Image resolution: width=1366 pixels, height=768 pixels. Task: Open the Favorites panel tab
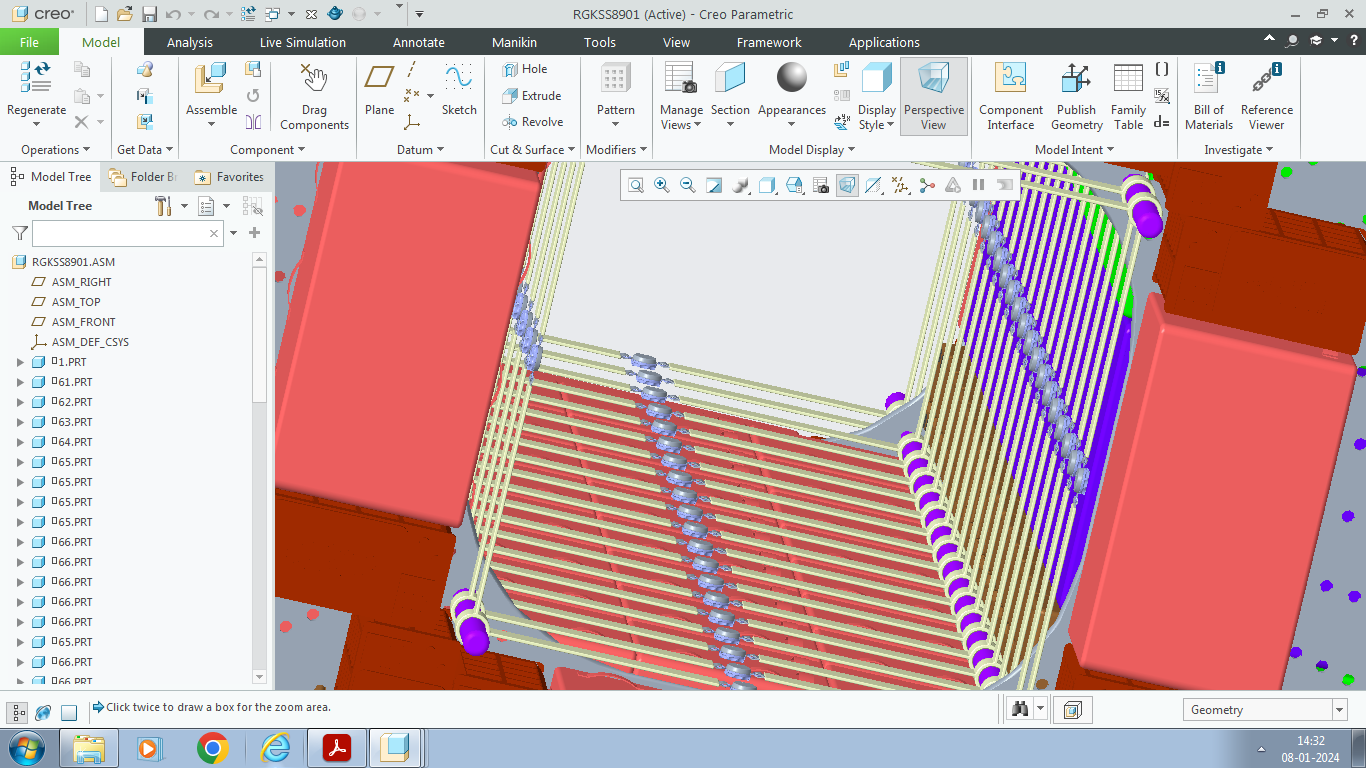point(230,177)
